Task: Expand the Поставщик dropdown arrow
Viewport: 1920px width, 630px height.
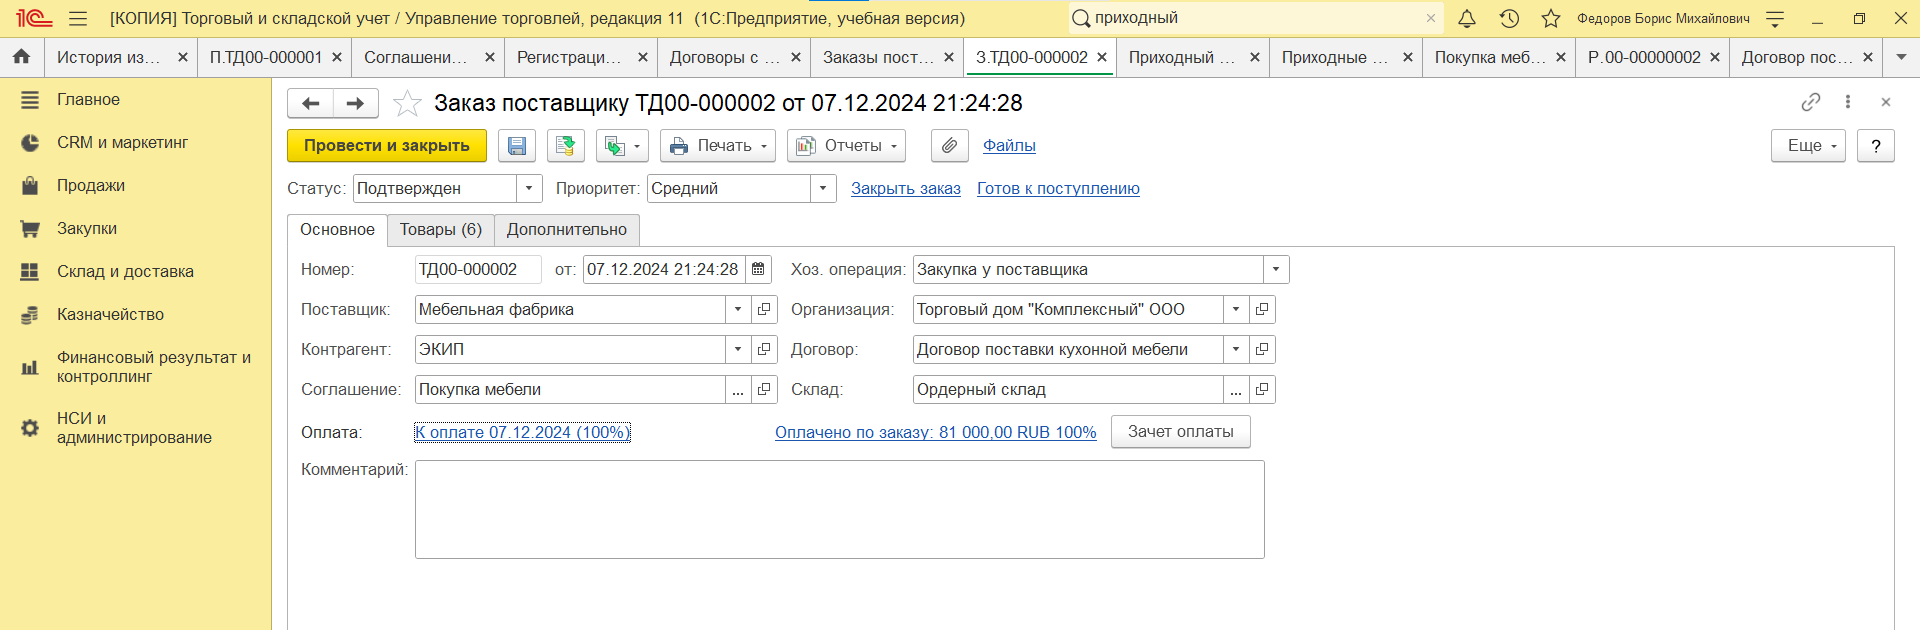Action: [x=738, y=309]
